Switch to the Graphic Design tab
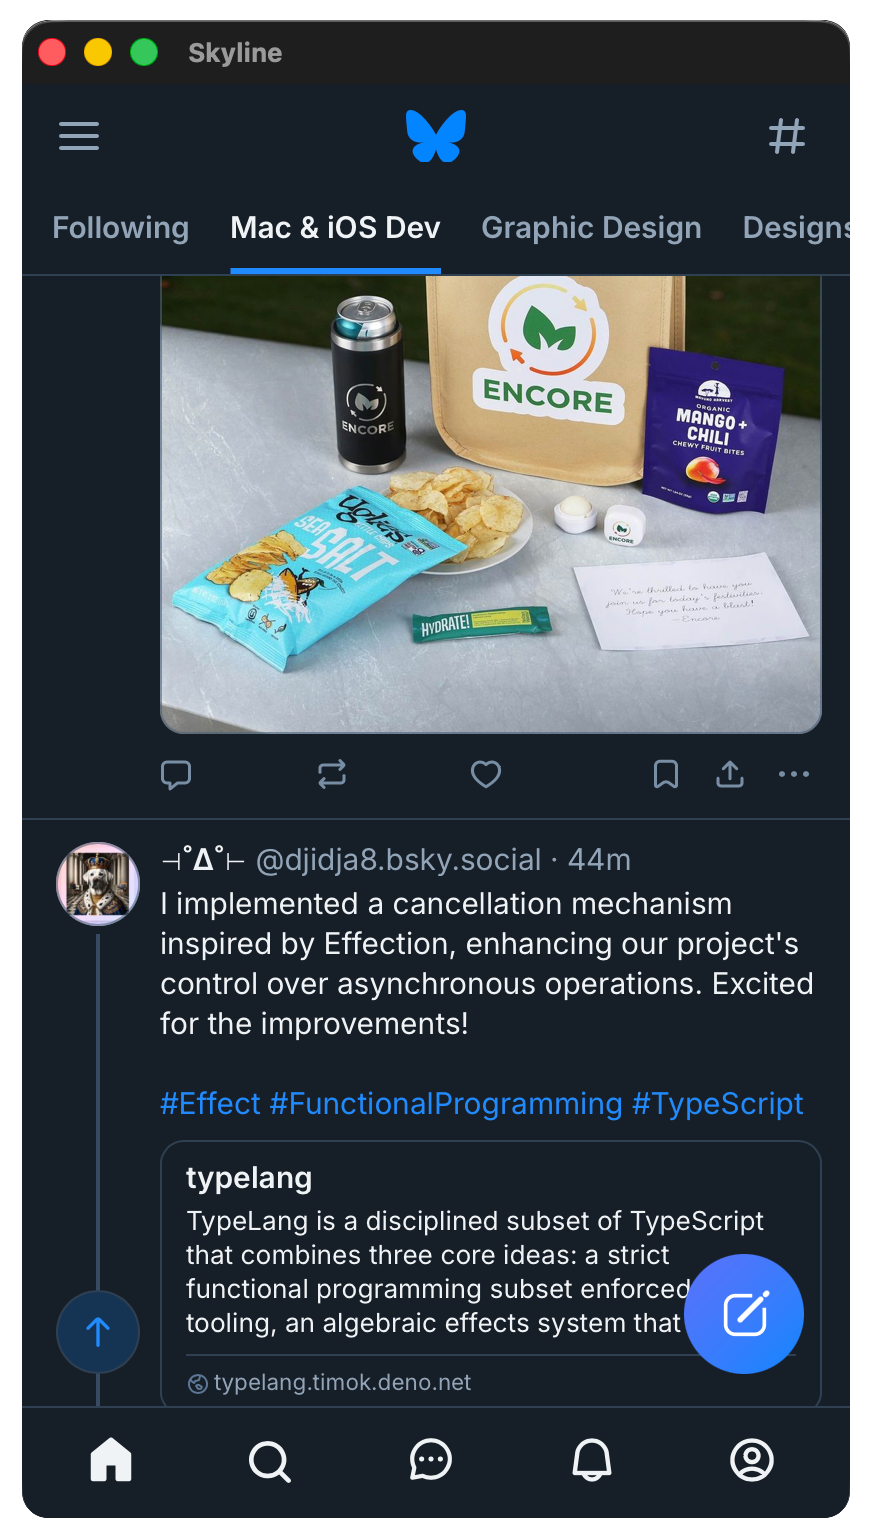This screenshot has height=1540, width=871. click(x=591, y=228)
